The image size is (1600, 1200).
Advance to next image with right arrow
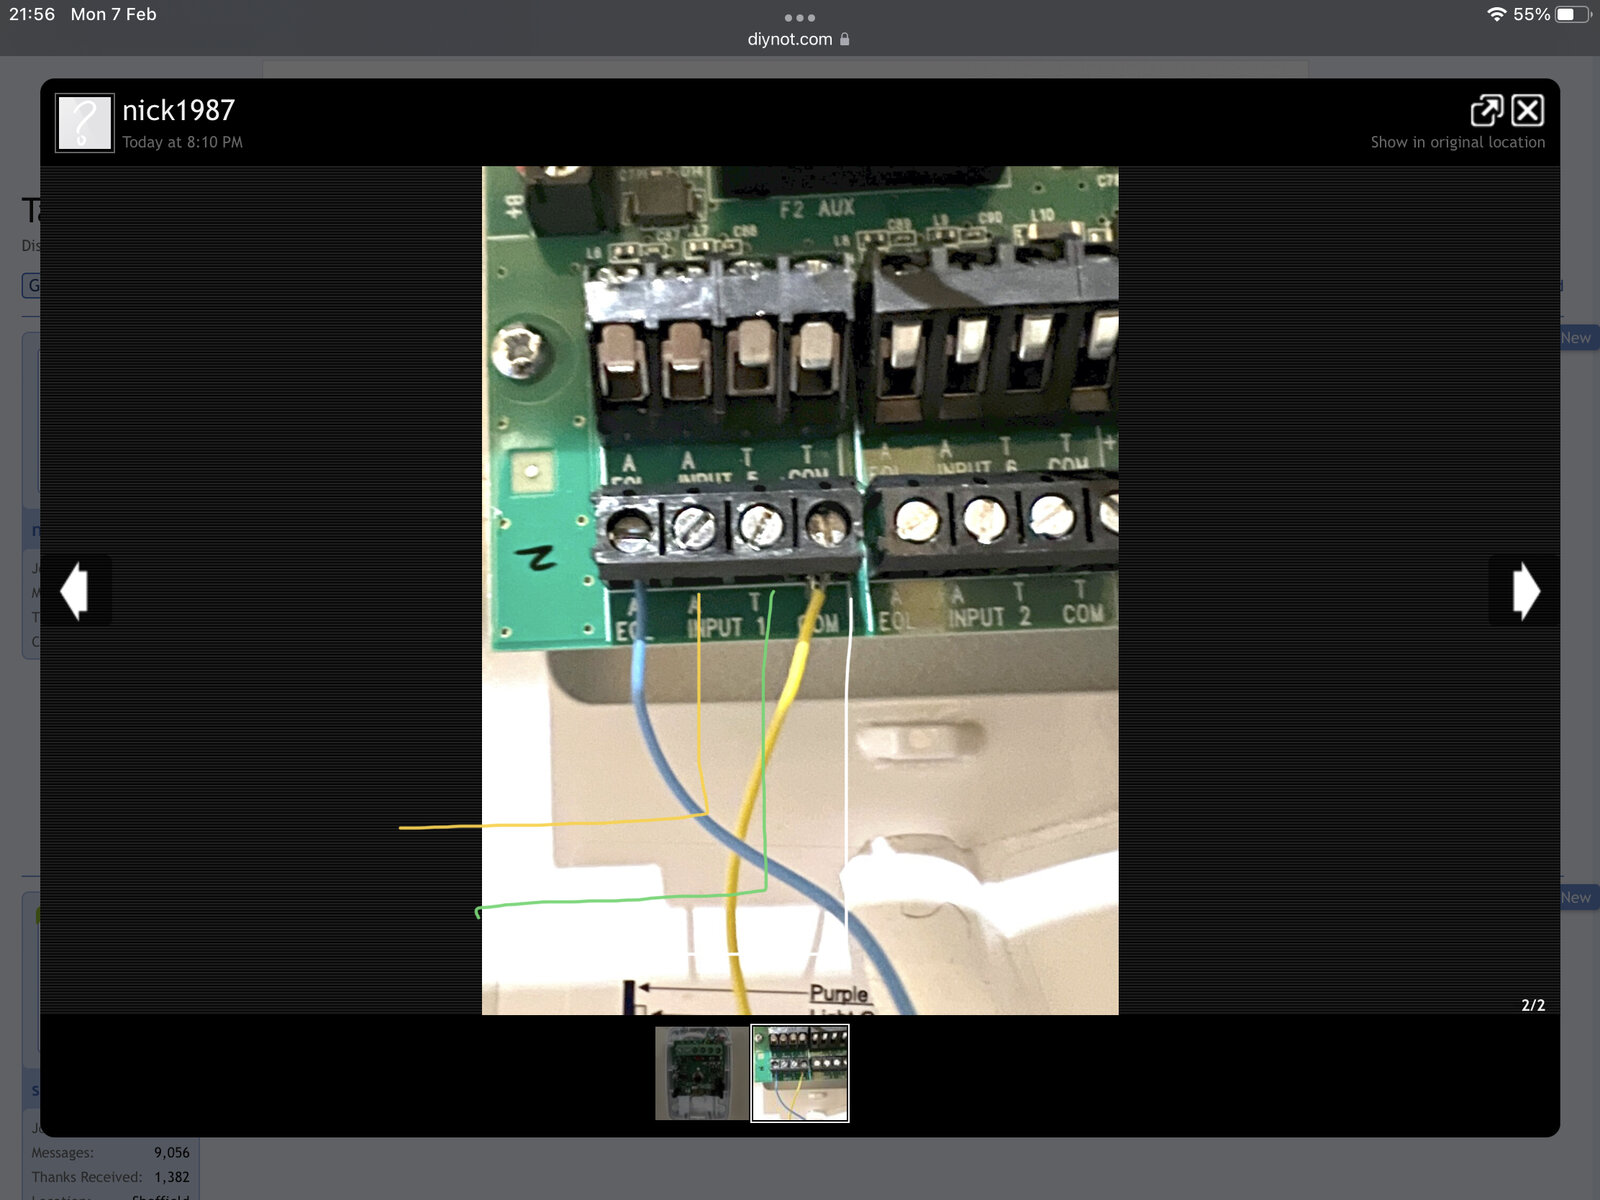(x=1524, y=590)
